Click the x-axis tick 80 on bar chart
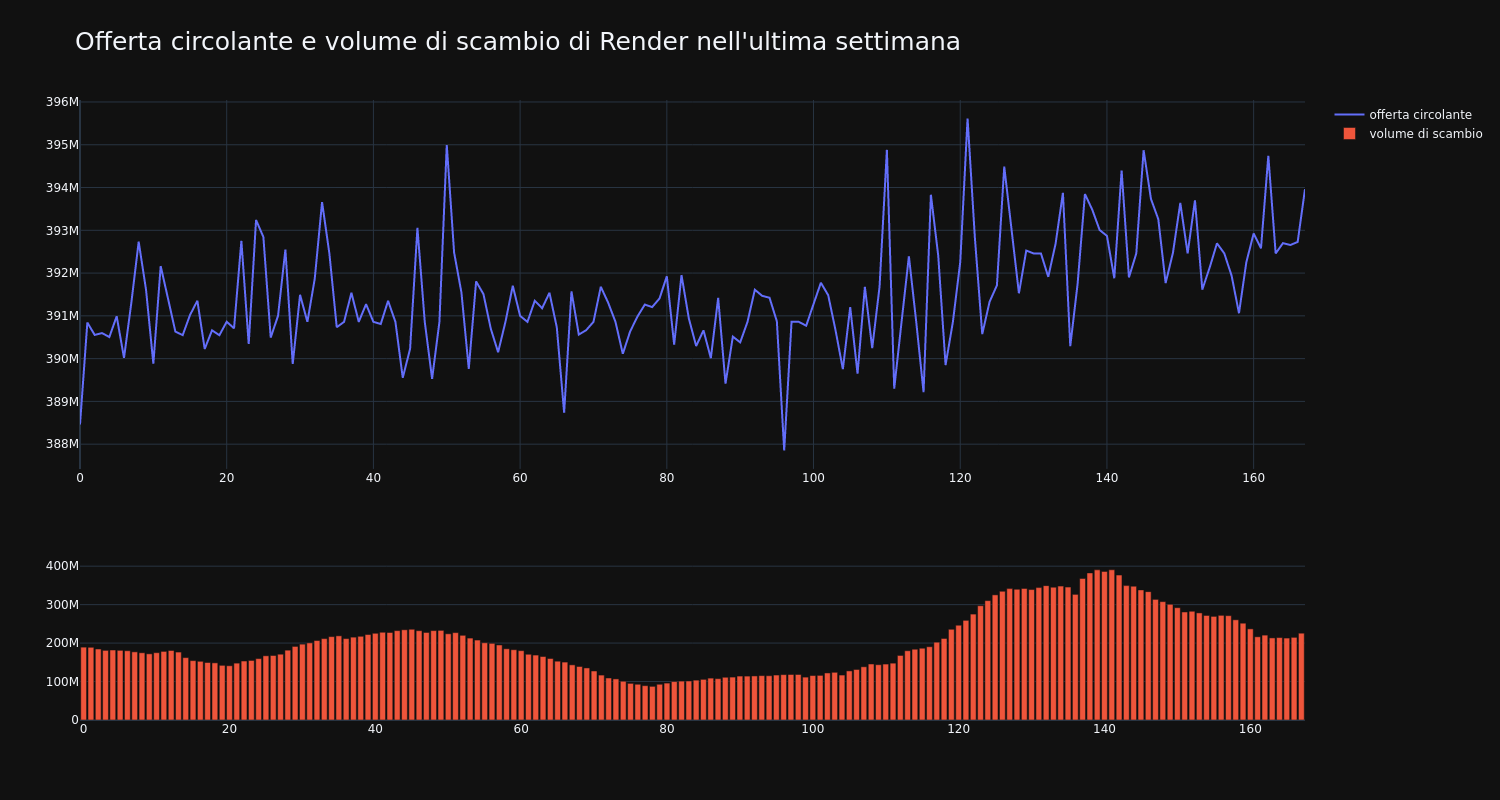The image size is (1500, 800). pos(667,729)
